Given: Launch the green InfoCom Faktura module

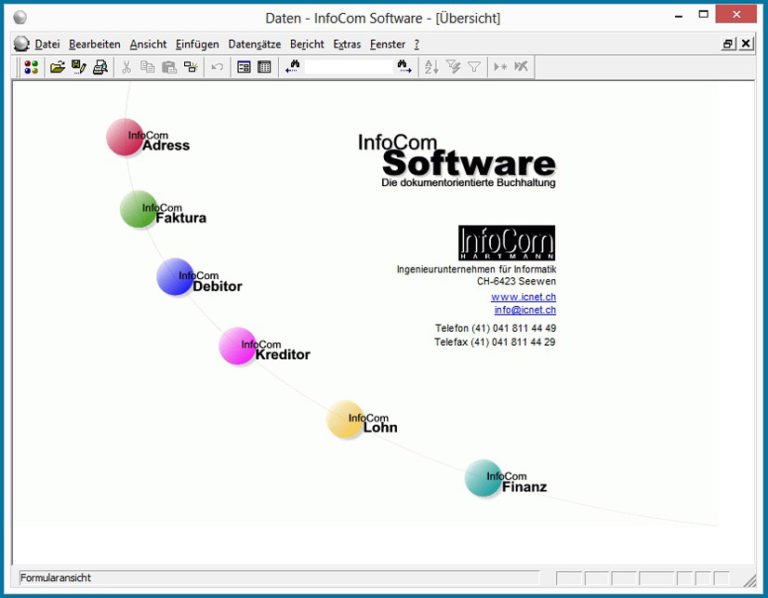Looking at the screenshot, I should [x=139, y=209].
